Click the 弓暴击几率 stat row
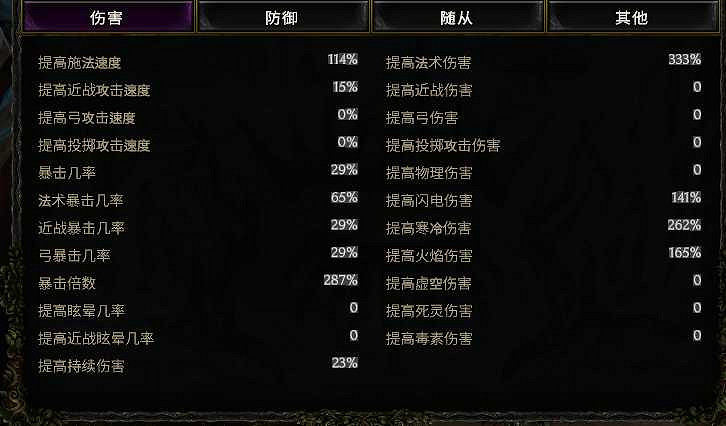Screen dimensions: 726x426 click(x=198, y=255)
